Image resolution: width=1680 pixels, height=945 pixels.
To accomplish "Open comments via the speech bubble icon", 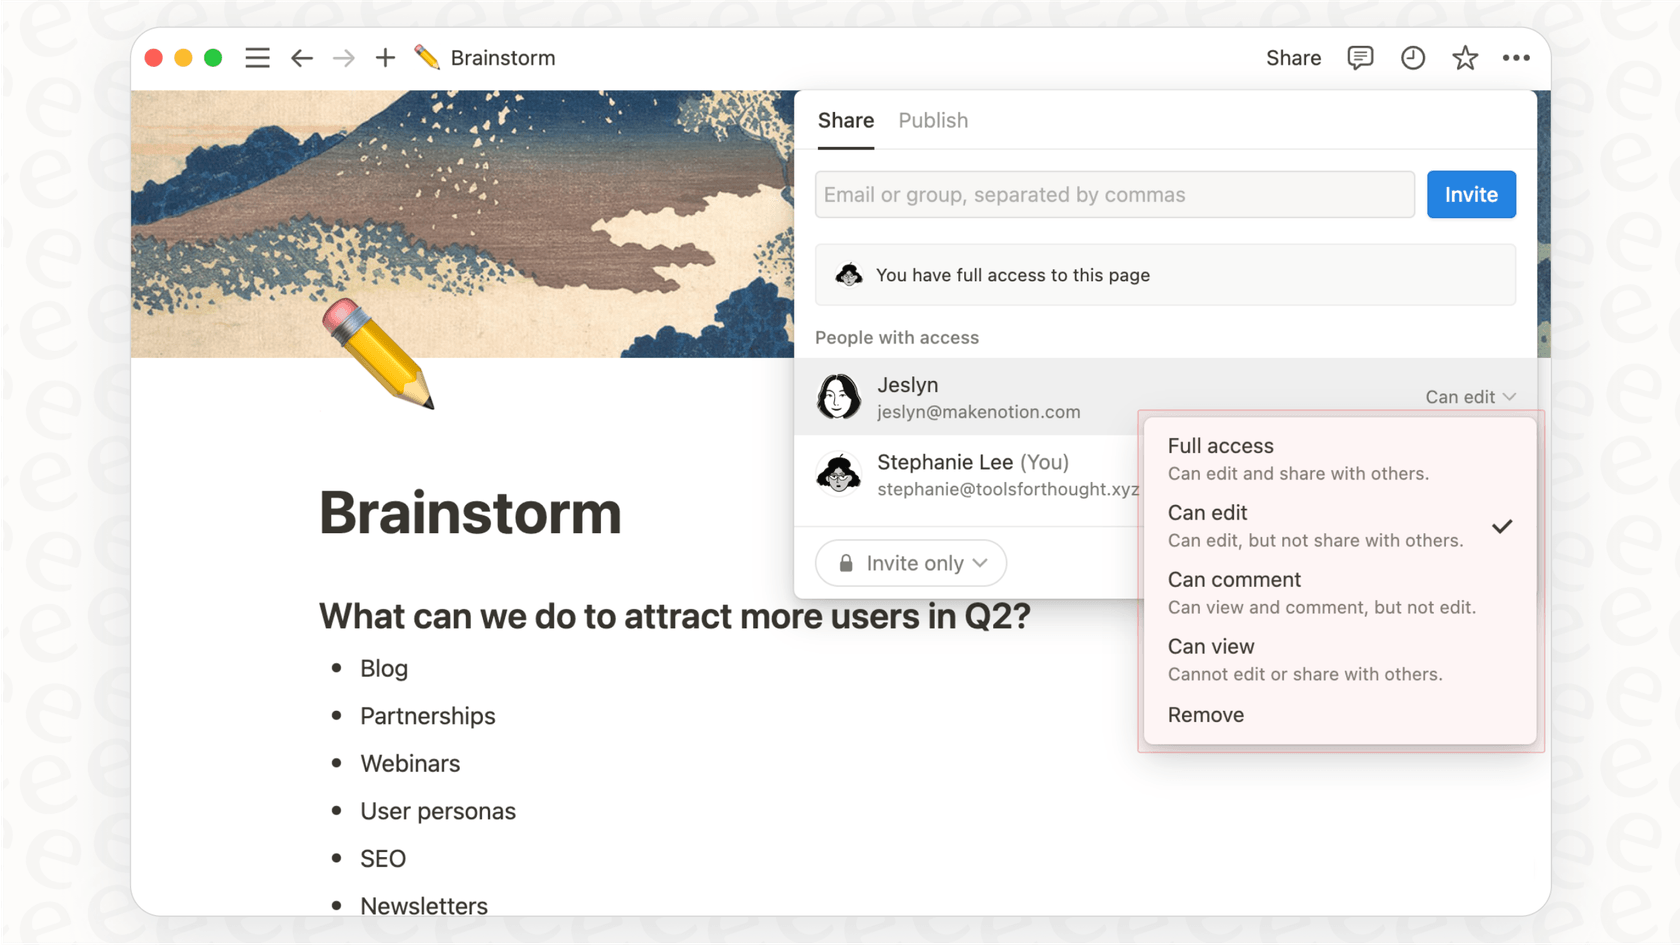I will click(1360, 57).
